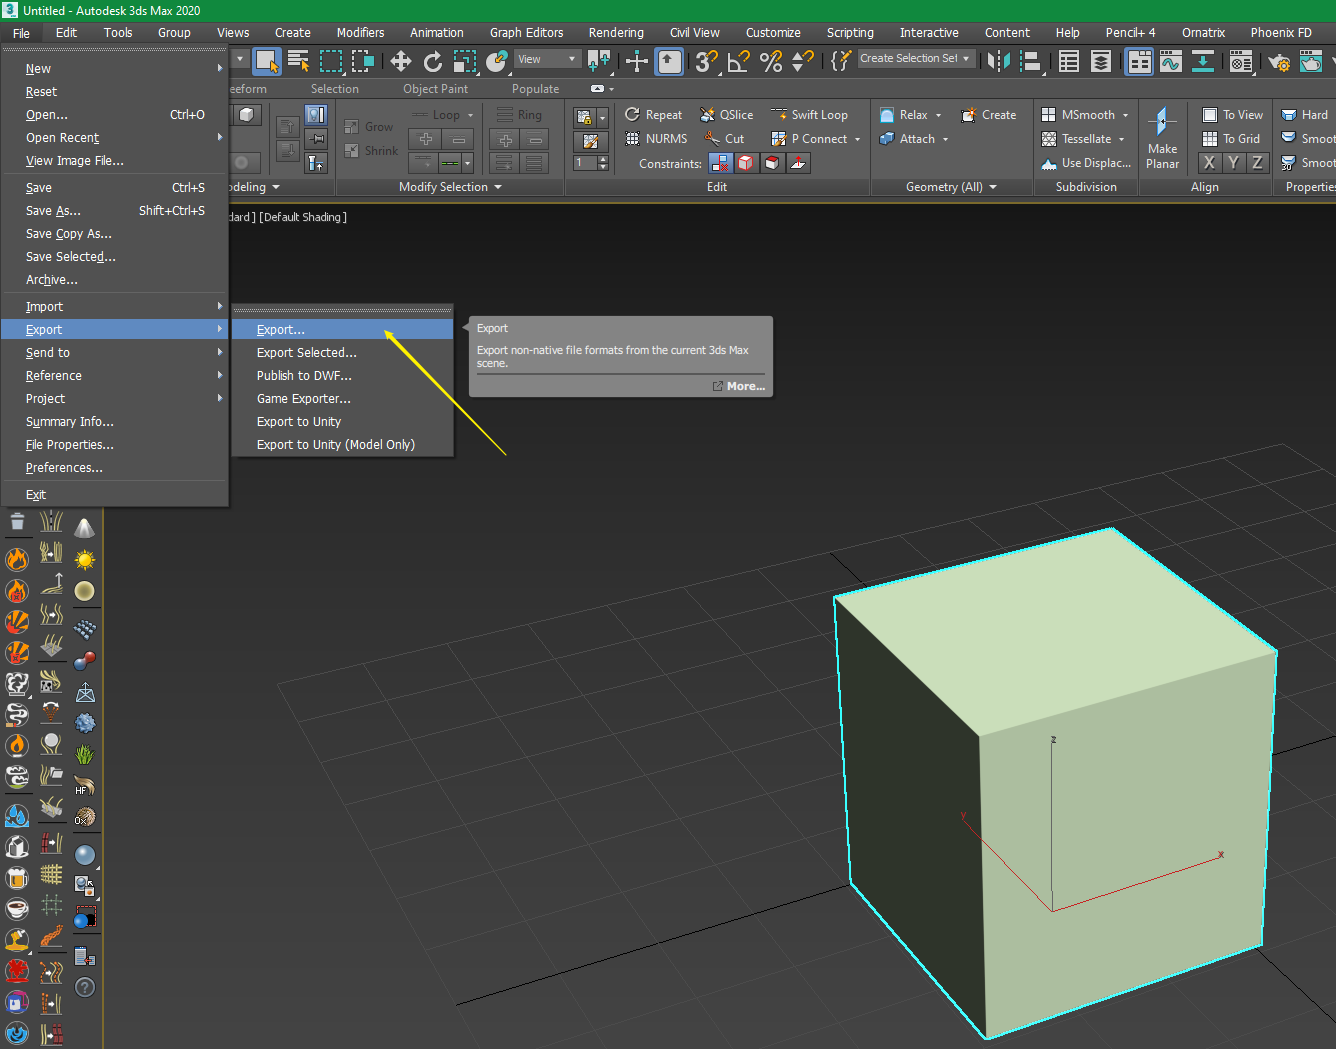The height and width of the screenshot is (1049, 1336).
Task: Toggle the 3D Snaps button
Action: coord(706,62)
